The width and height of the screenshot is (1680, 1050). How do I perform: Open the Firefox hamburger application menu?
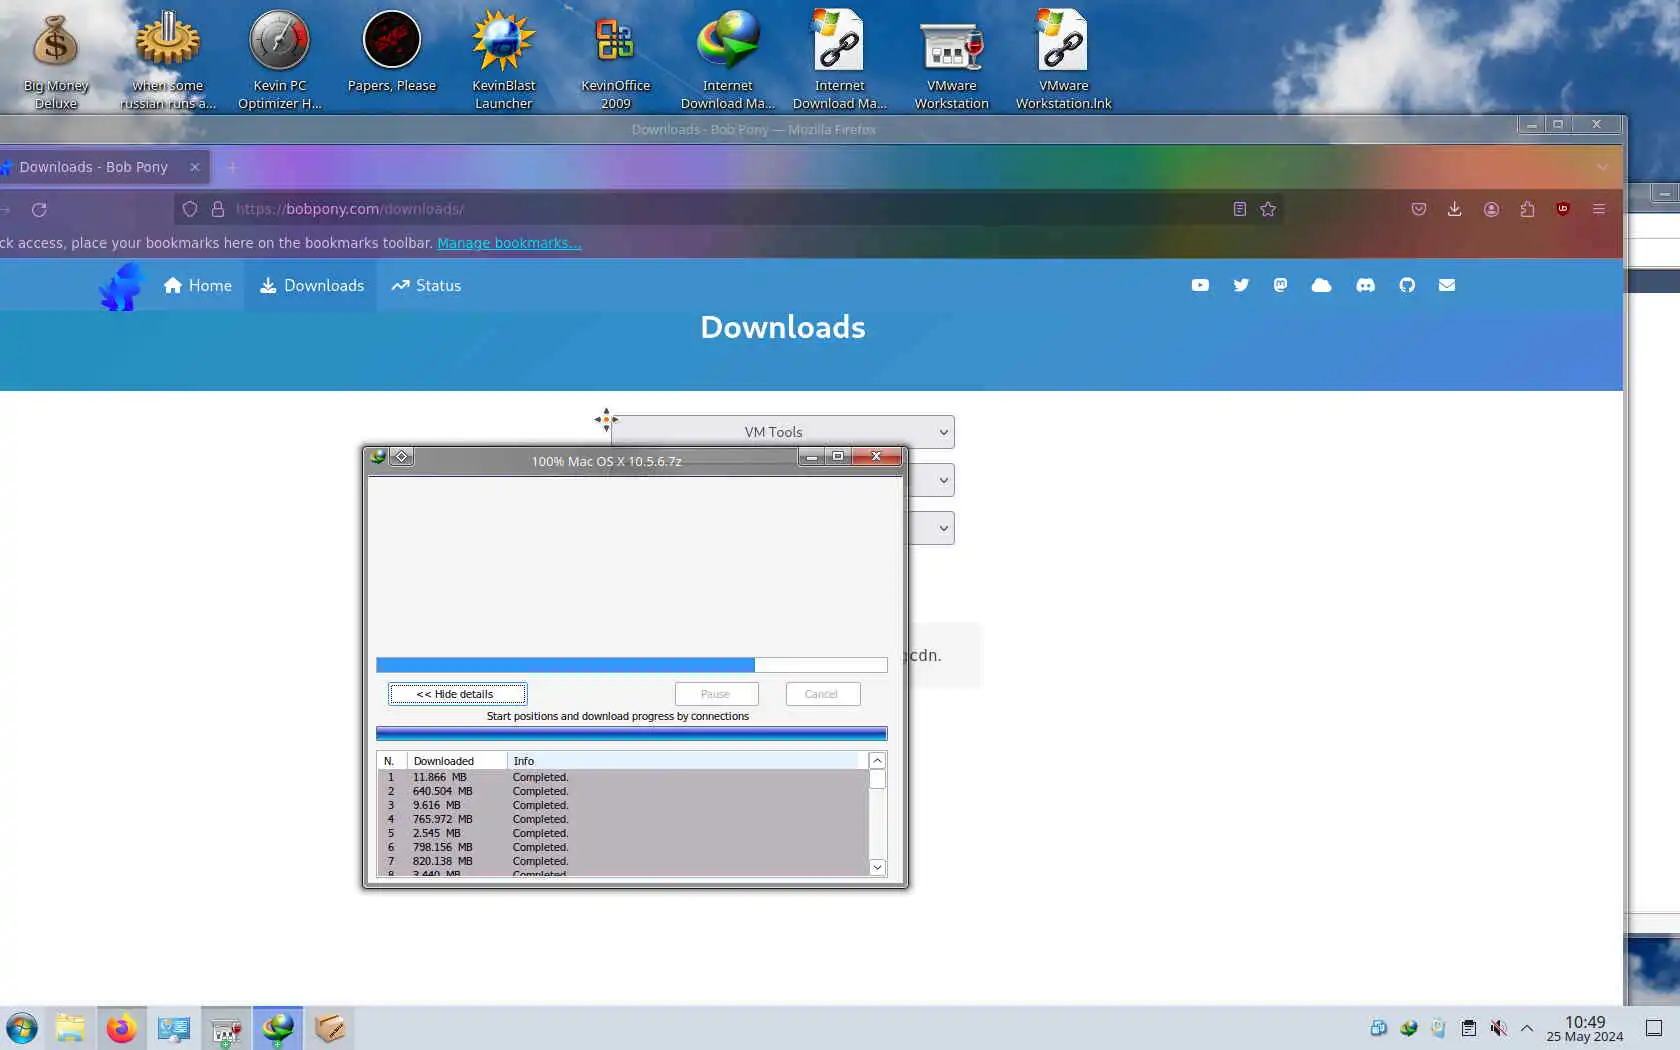[1599, 209]
